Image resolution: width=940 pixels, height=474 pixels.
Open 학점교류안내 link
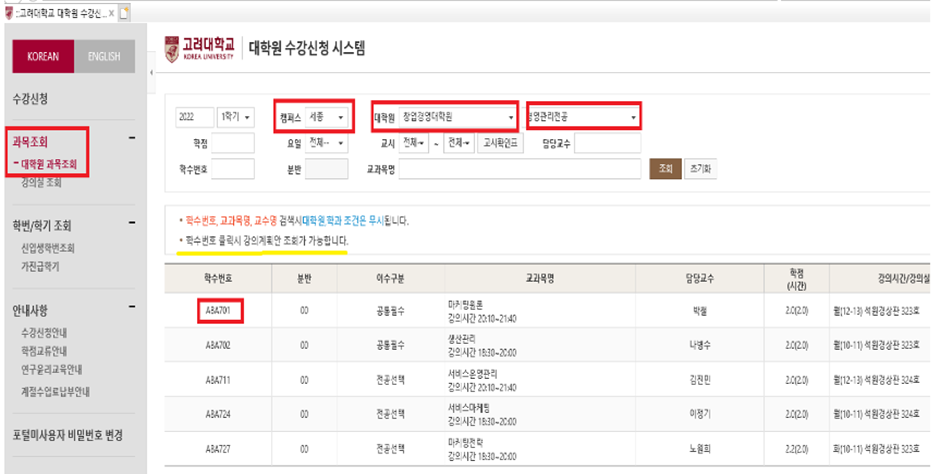(x=44, y=351)
